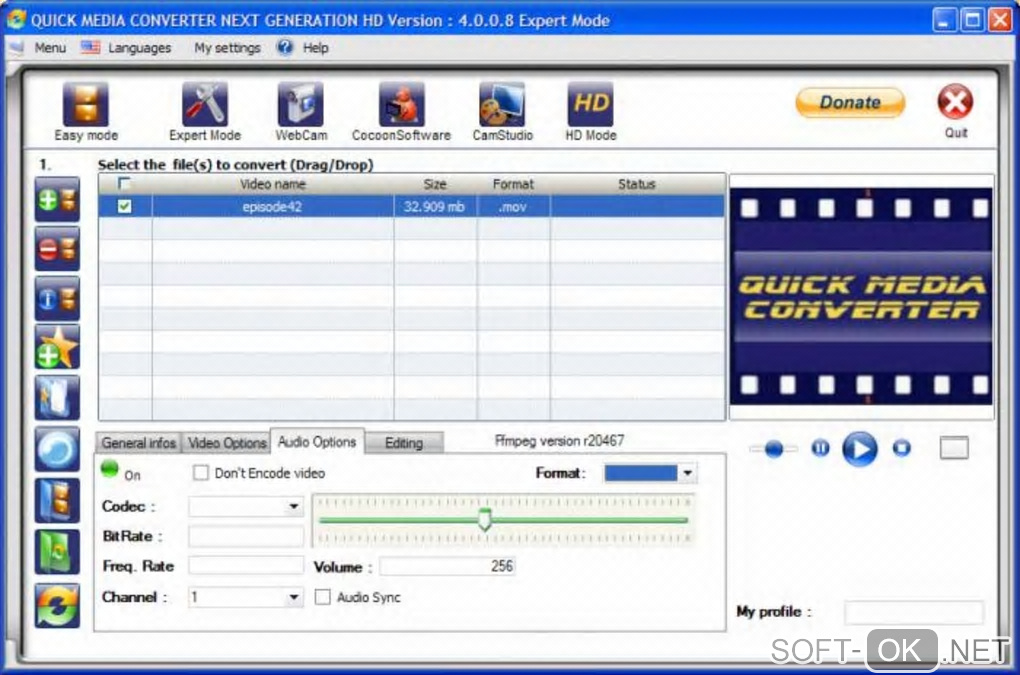Pause the preview playback
1020x675 pixels.
point(820,447)
